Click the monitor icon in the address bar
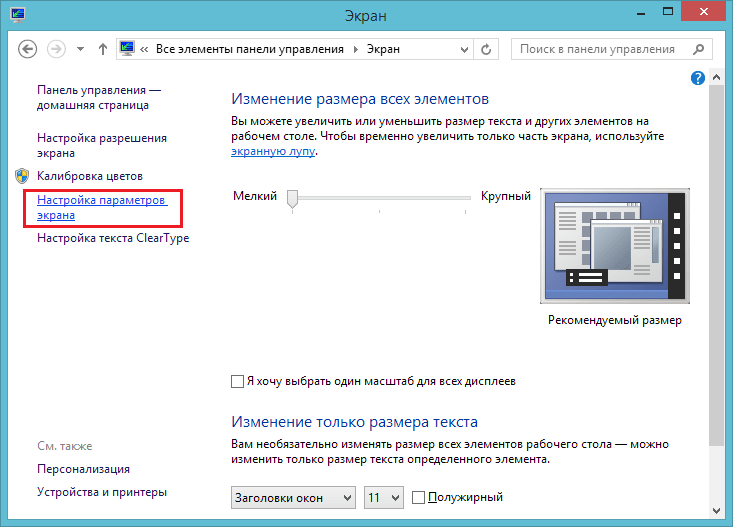733x527 pixels. tap(127, 49)
